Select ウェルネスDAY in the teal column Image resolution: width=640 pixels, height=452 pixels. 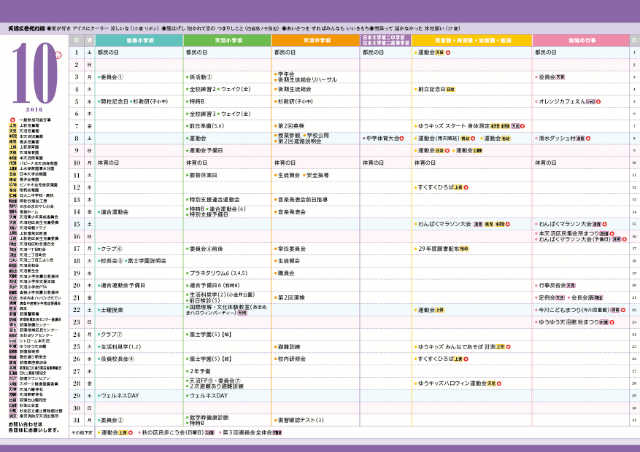coord(120,396)
